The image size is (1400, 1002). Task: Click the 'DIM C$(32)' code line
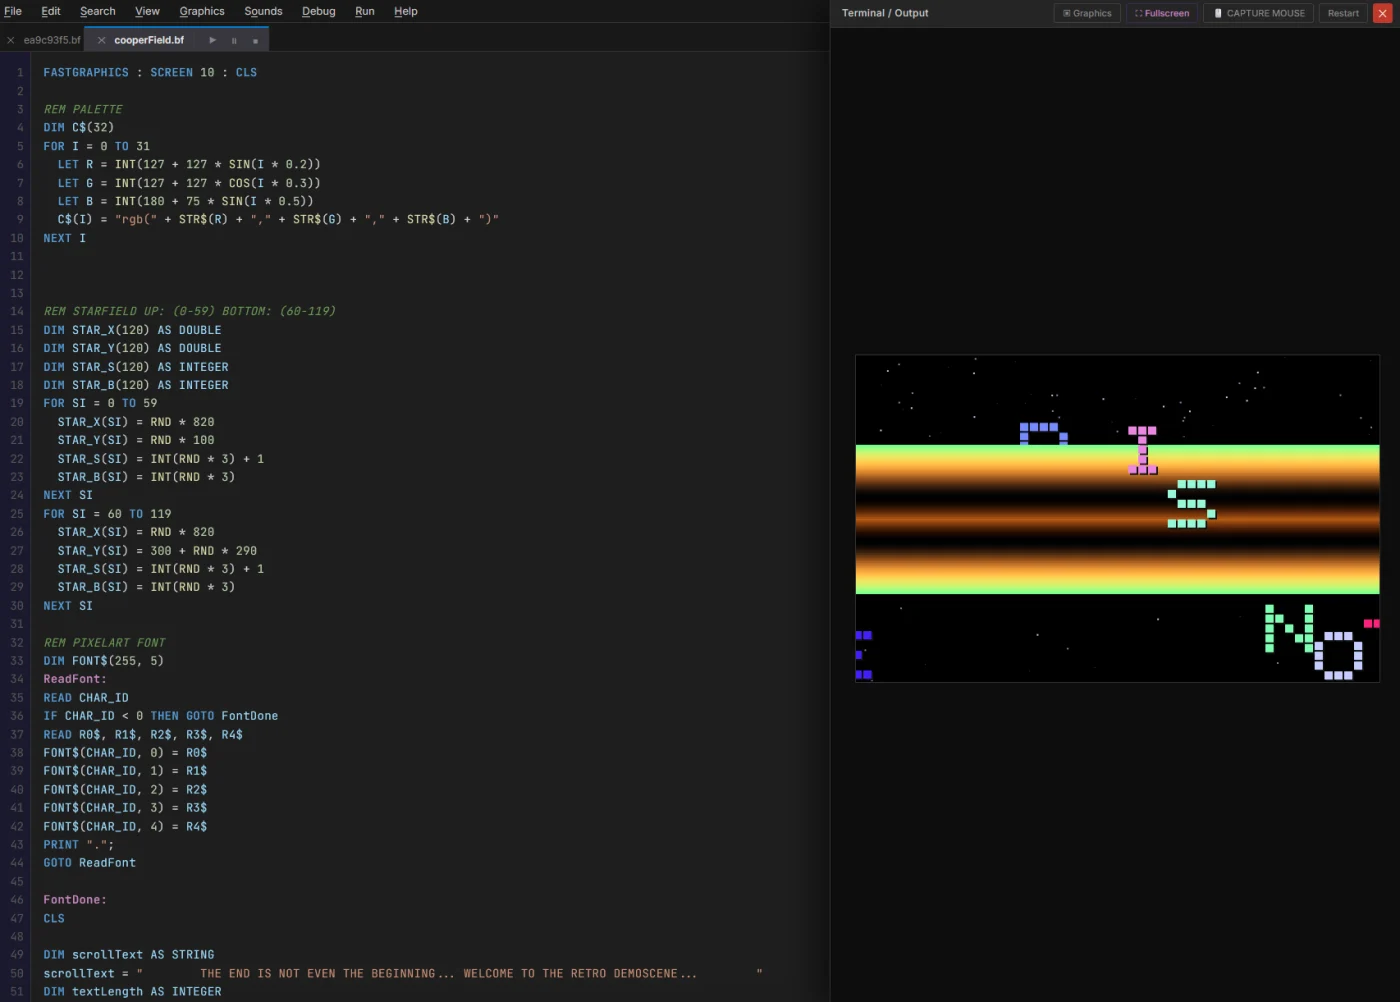[78, 128]
